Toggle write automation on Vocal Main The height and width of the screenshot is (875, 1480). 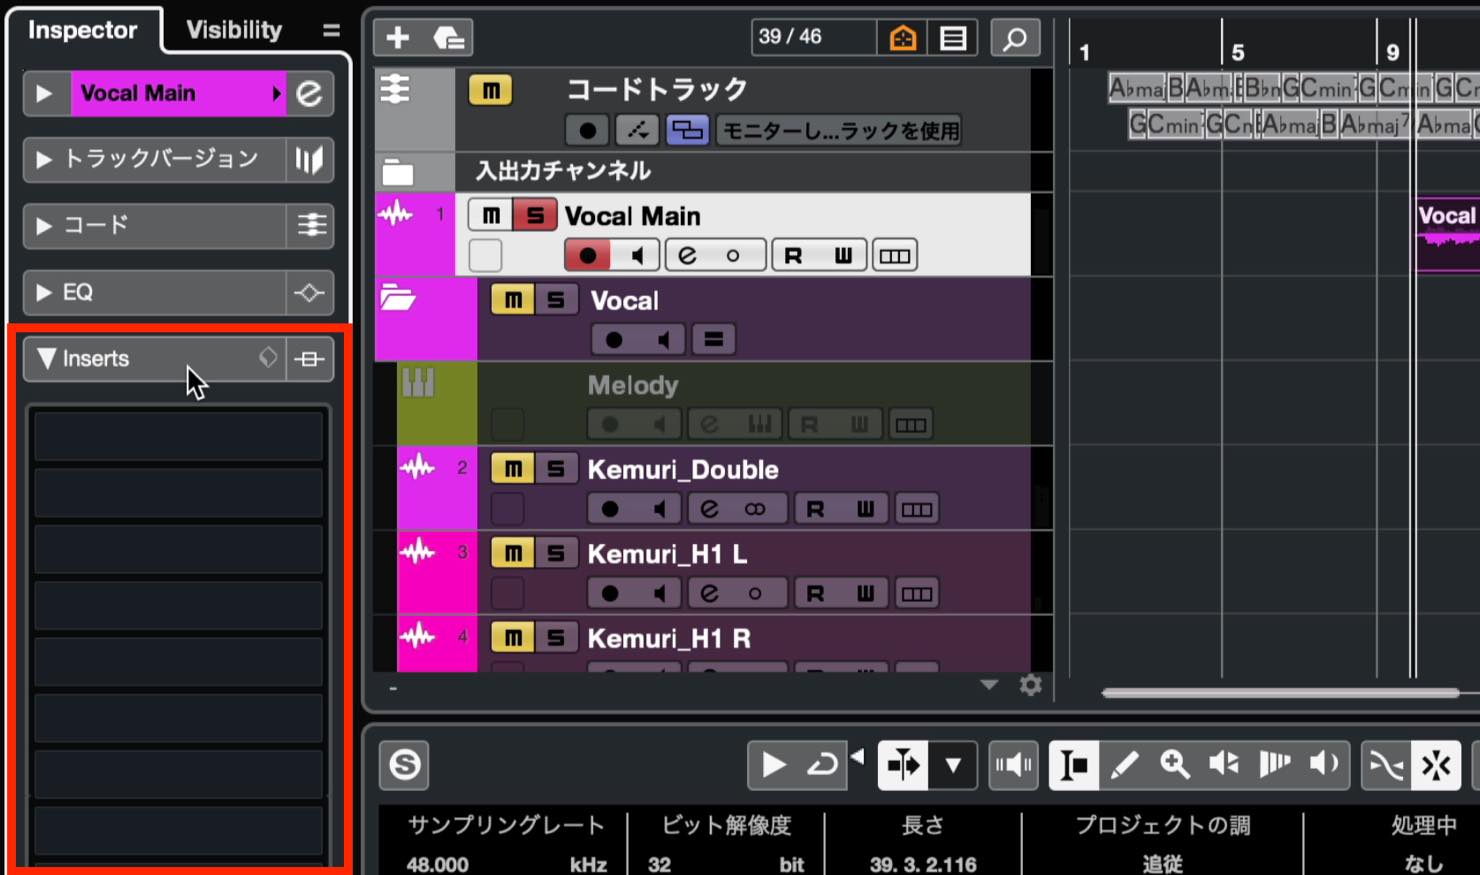pos(843,255)
